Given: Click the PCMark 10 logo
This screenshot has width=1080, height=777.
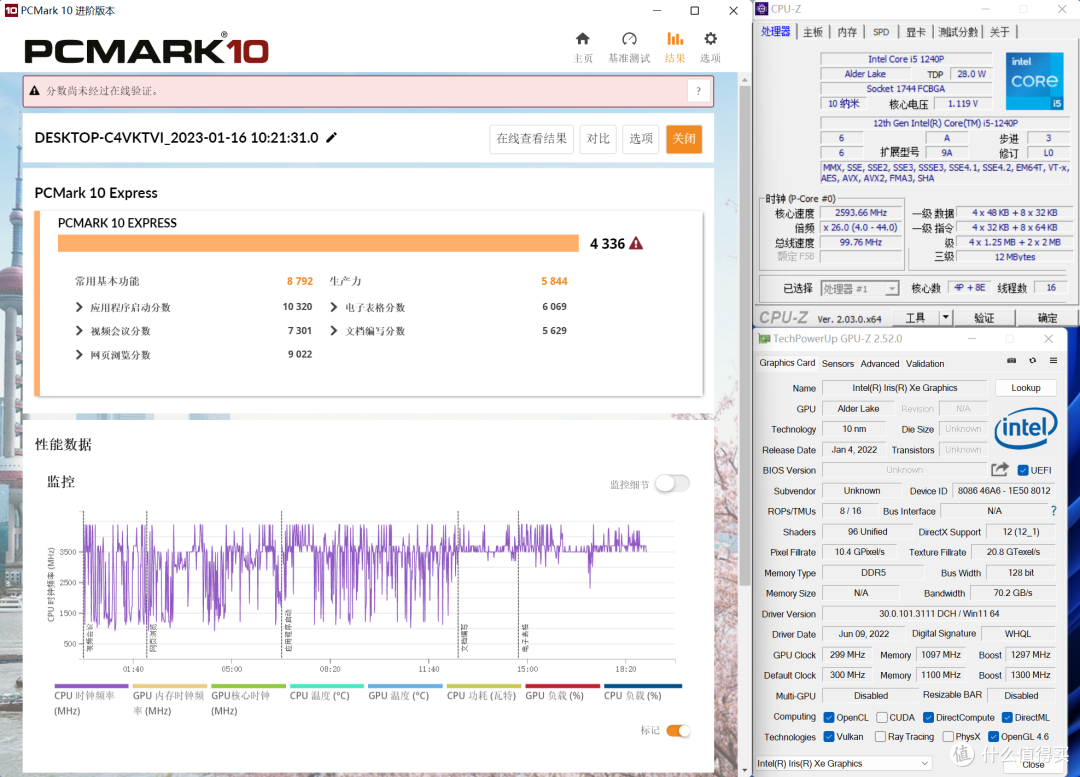Looking at the screenshot, I should [x=147, y=51].
